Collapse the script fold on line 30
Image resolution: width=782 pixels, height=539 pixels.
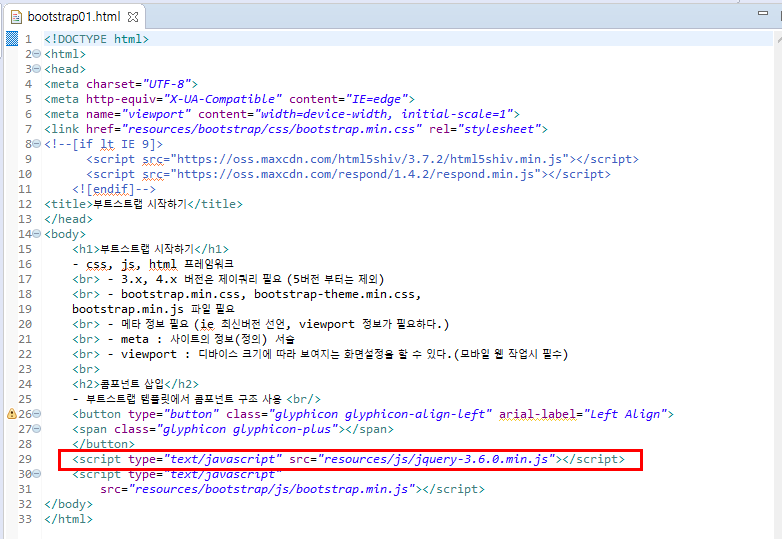coord(36,473)
